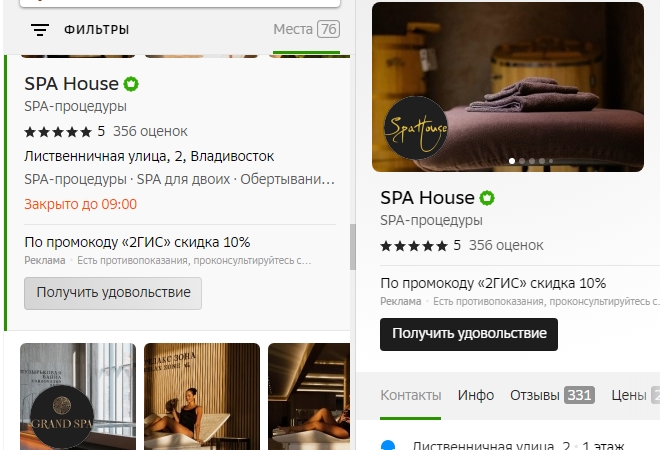660x450 pixels.
Task: Select the first photo carousel dot
Action: point(512,161)
